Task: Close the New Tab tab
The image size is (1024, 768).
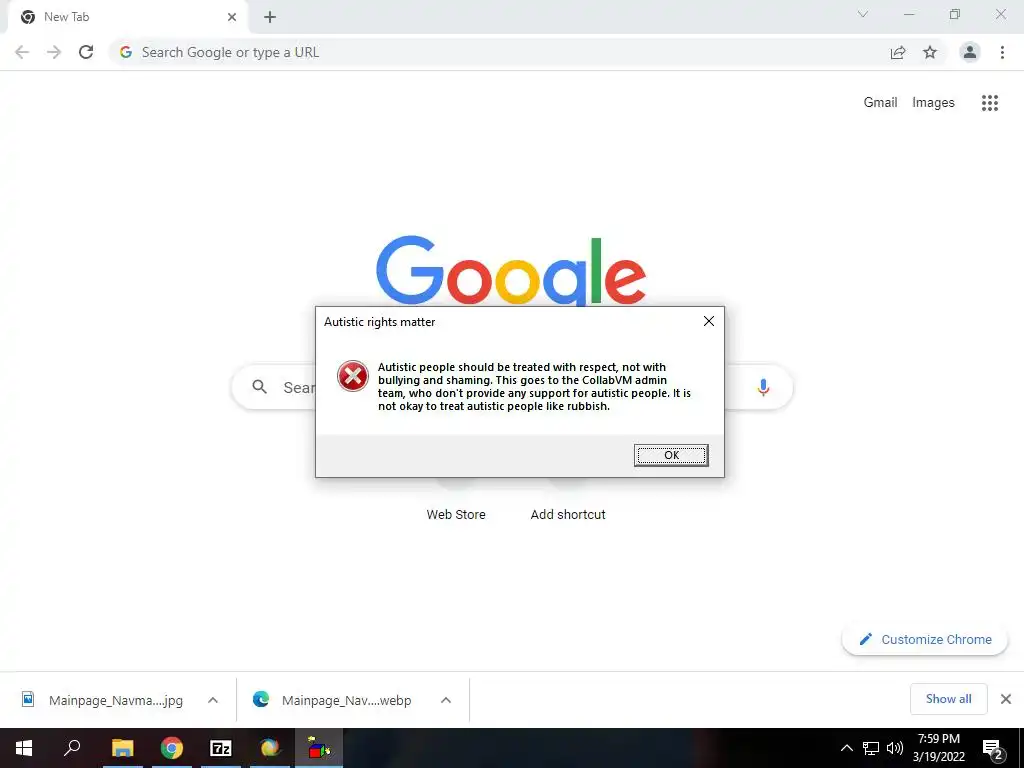Action: coord(232,17)
